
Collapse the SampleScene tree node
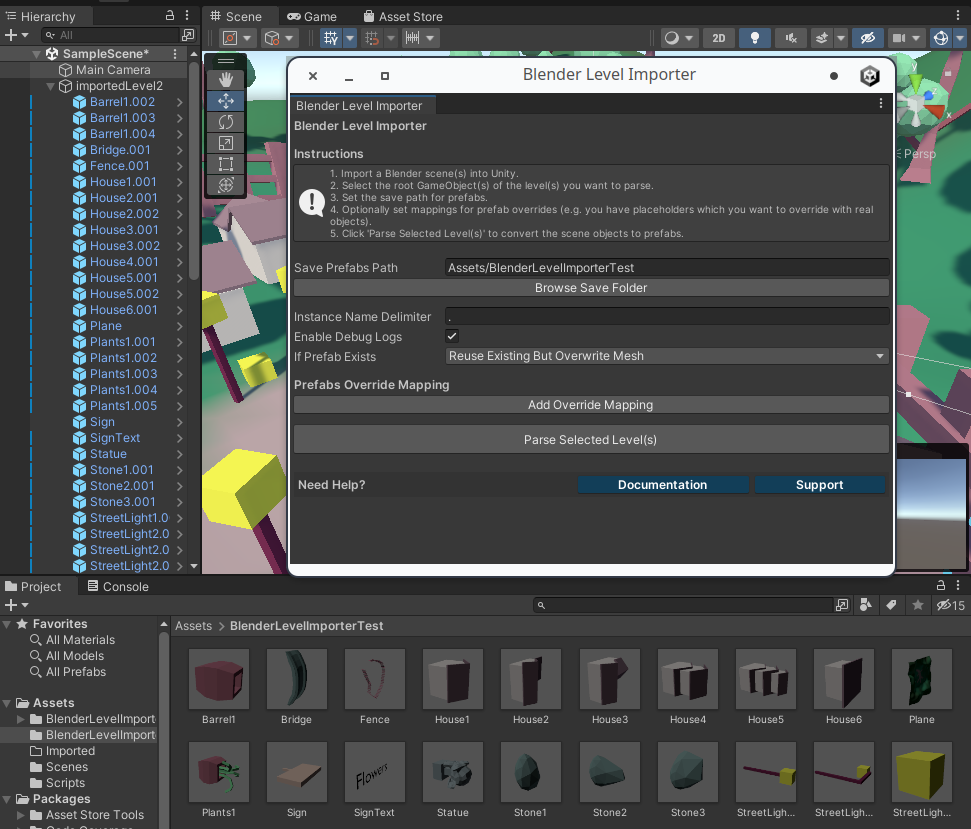click(37, 54)
